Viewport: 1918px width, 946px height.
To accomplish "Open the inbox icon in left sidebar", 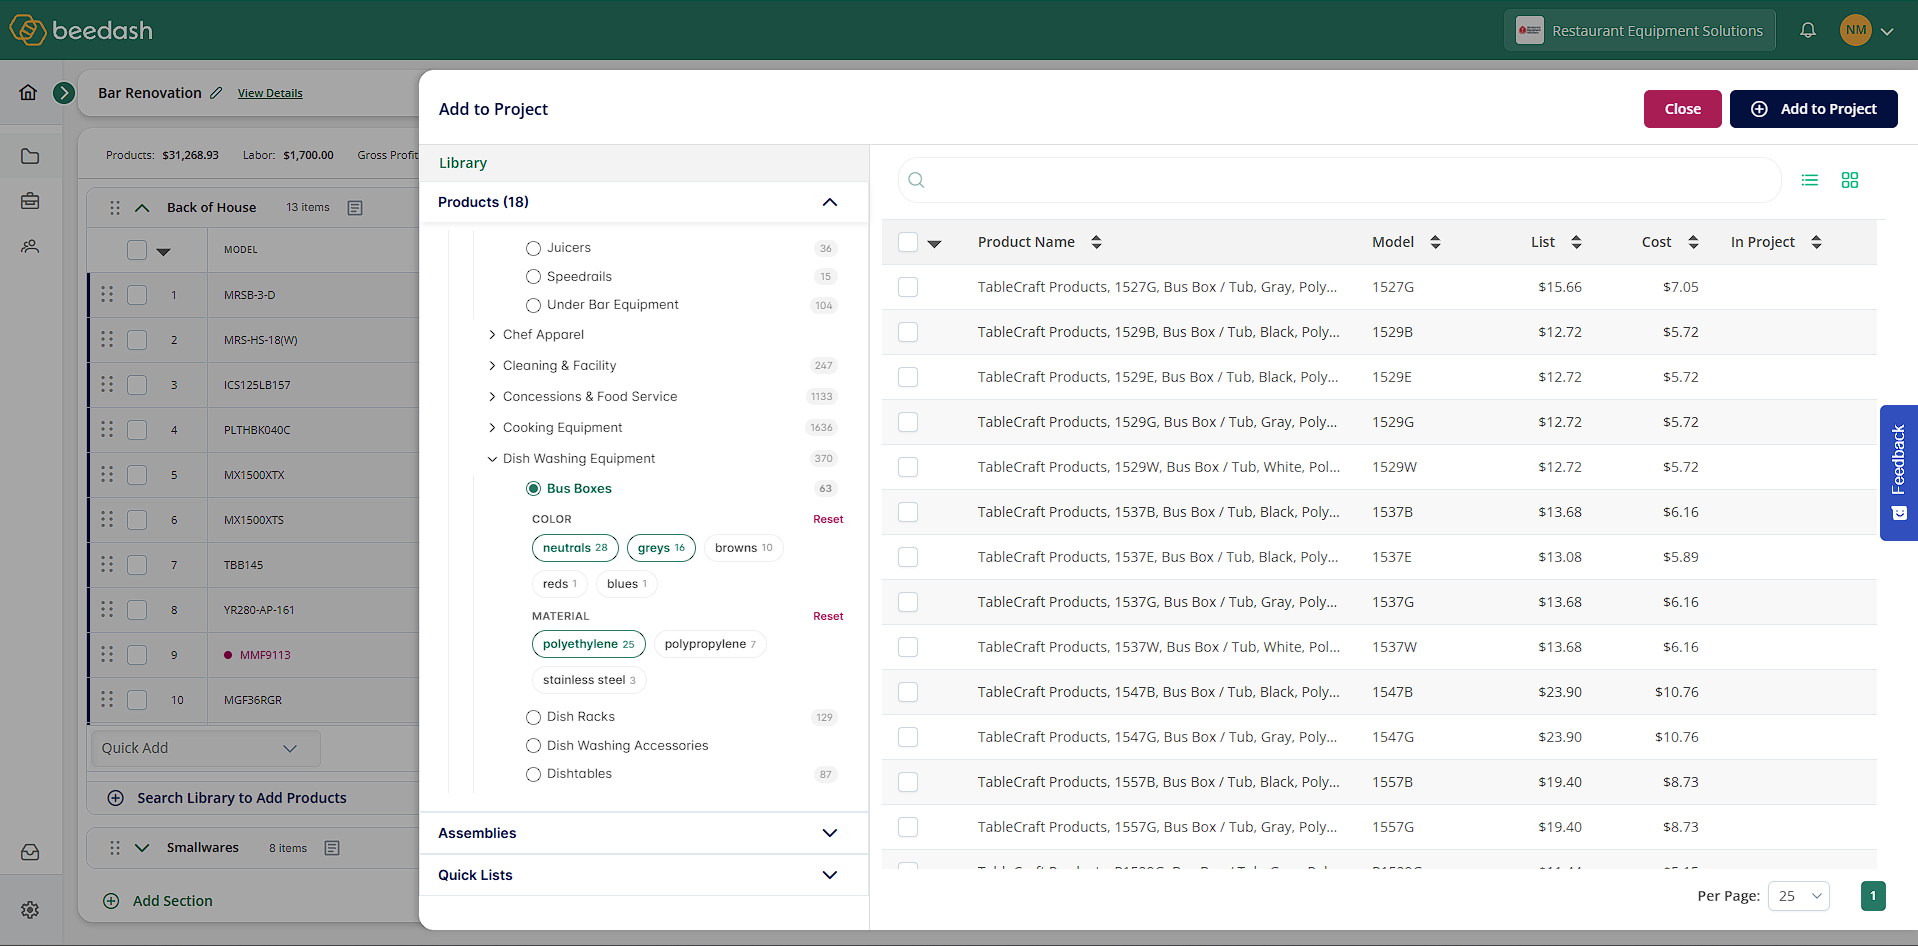I will tap(30, 852).
